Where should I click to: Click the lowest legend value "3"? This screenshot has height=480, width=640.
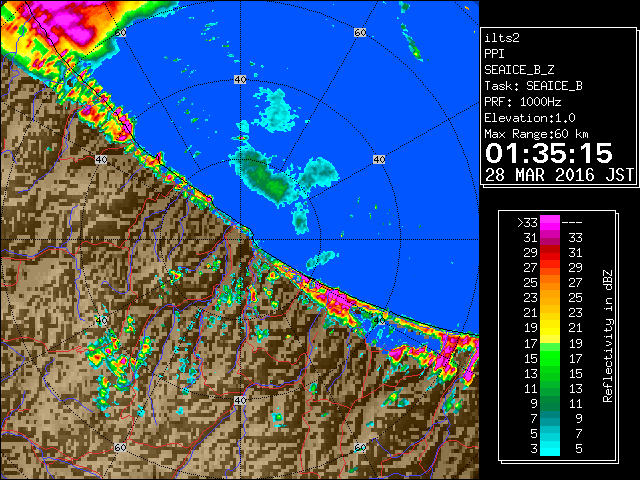point(534,449)
